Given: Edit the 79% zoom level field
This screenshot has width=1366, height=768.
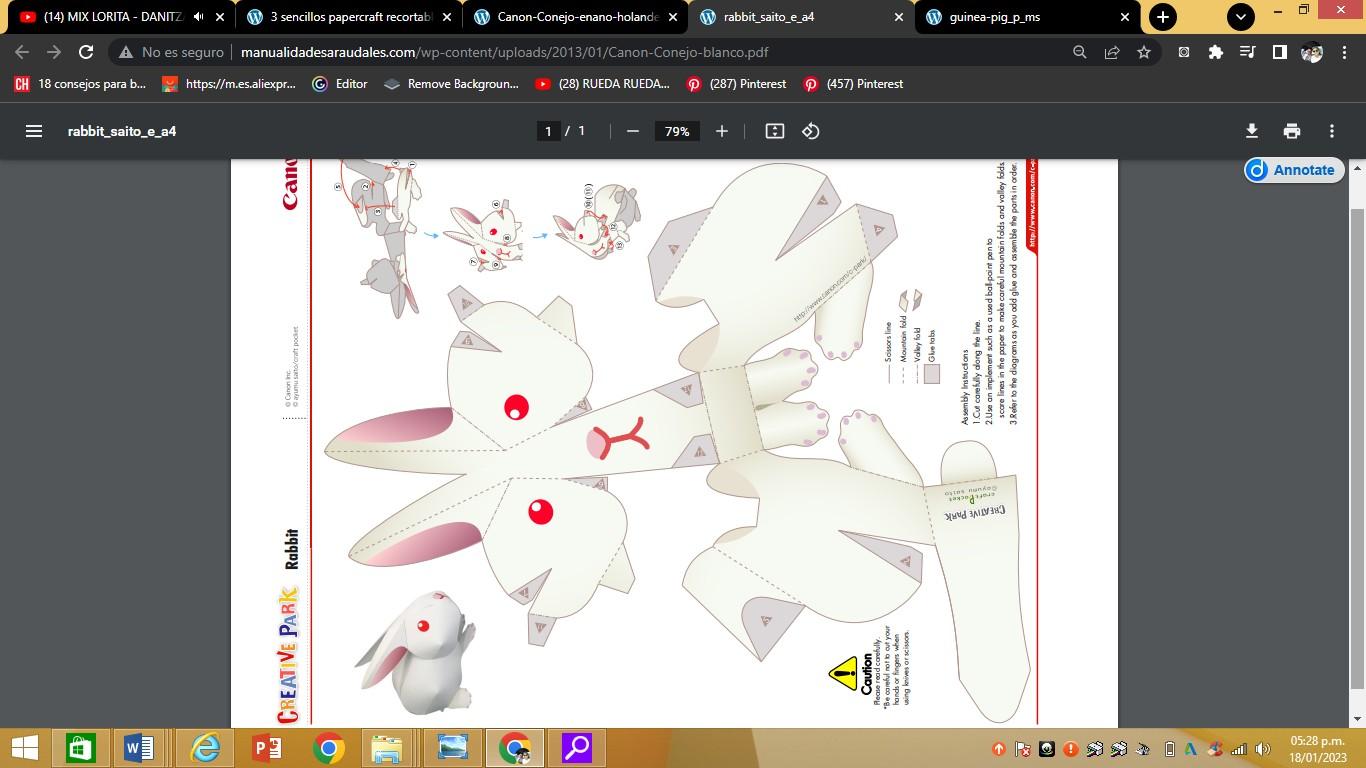Looking at the screenshot, I should (677, 131).
